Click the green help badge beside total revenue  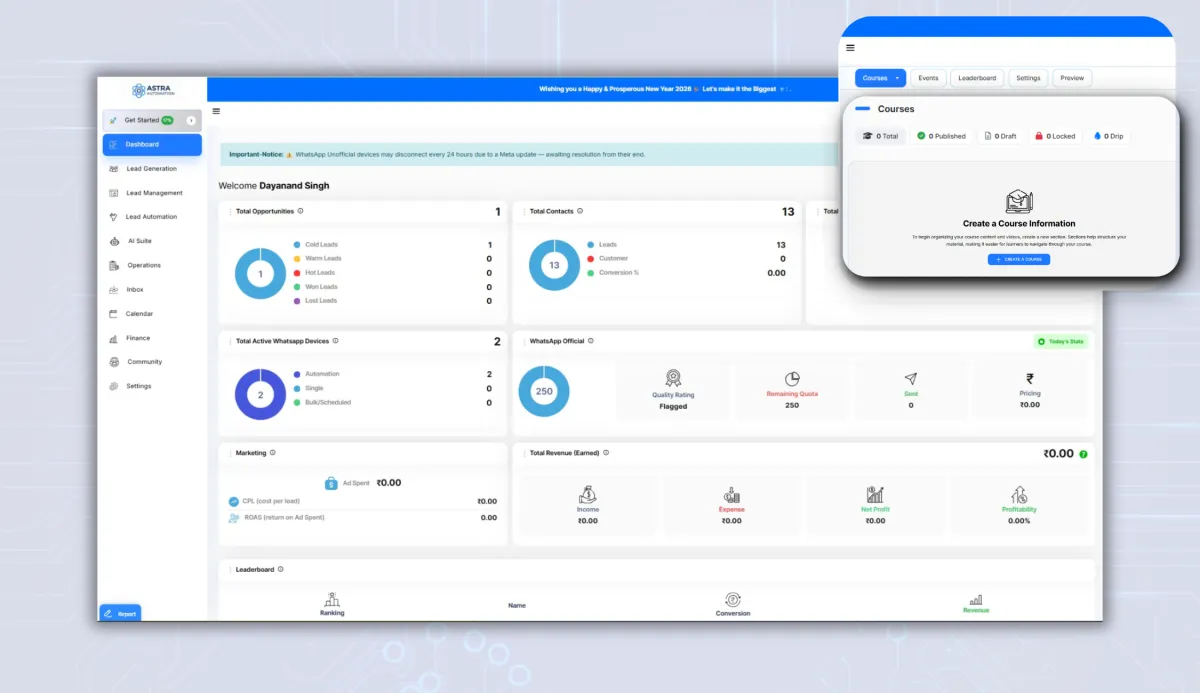[1083, 454]
